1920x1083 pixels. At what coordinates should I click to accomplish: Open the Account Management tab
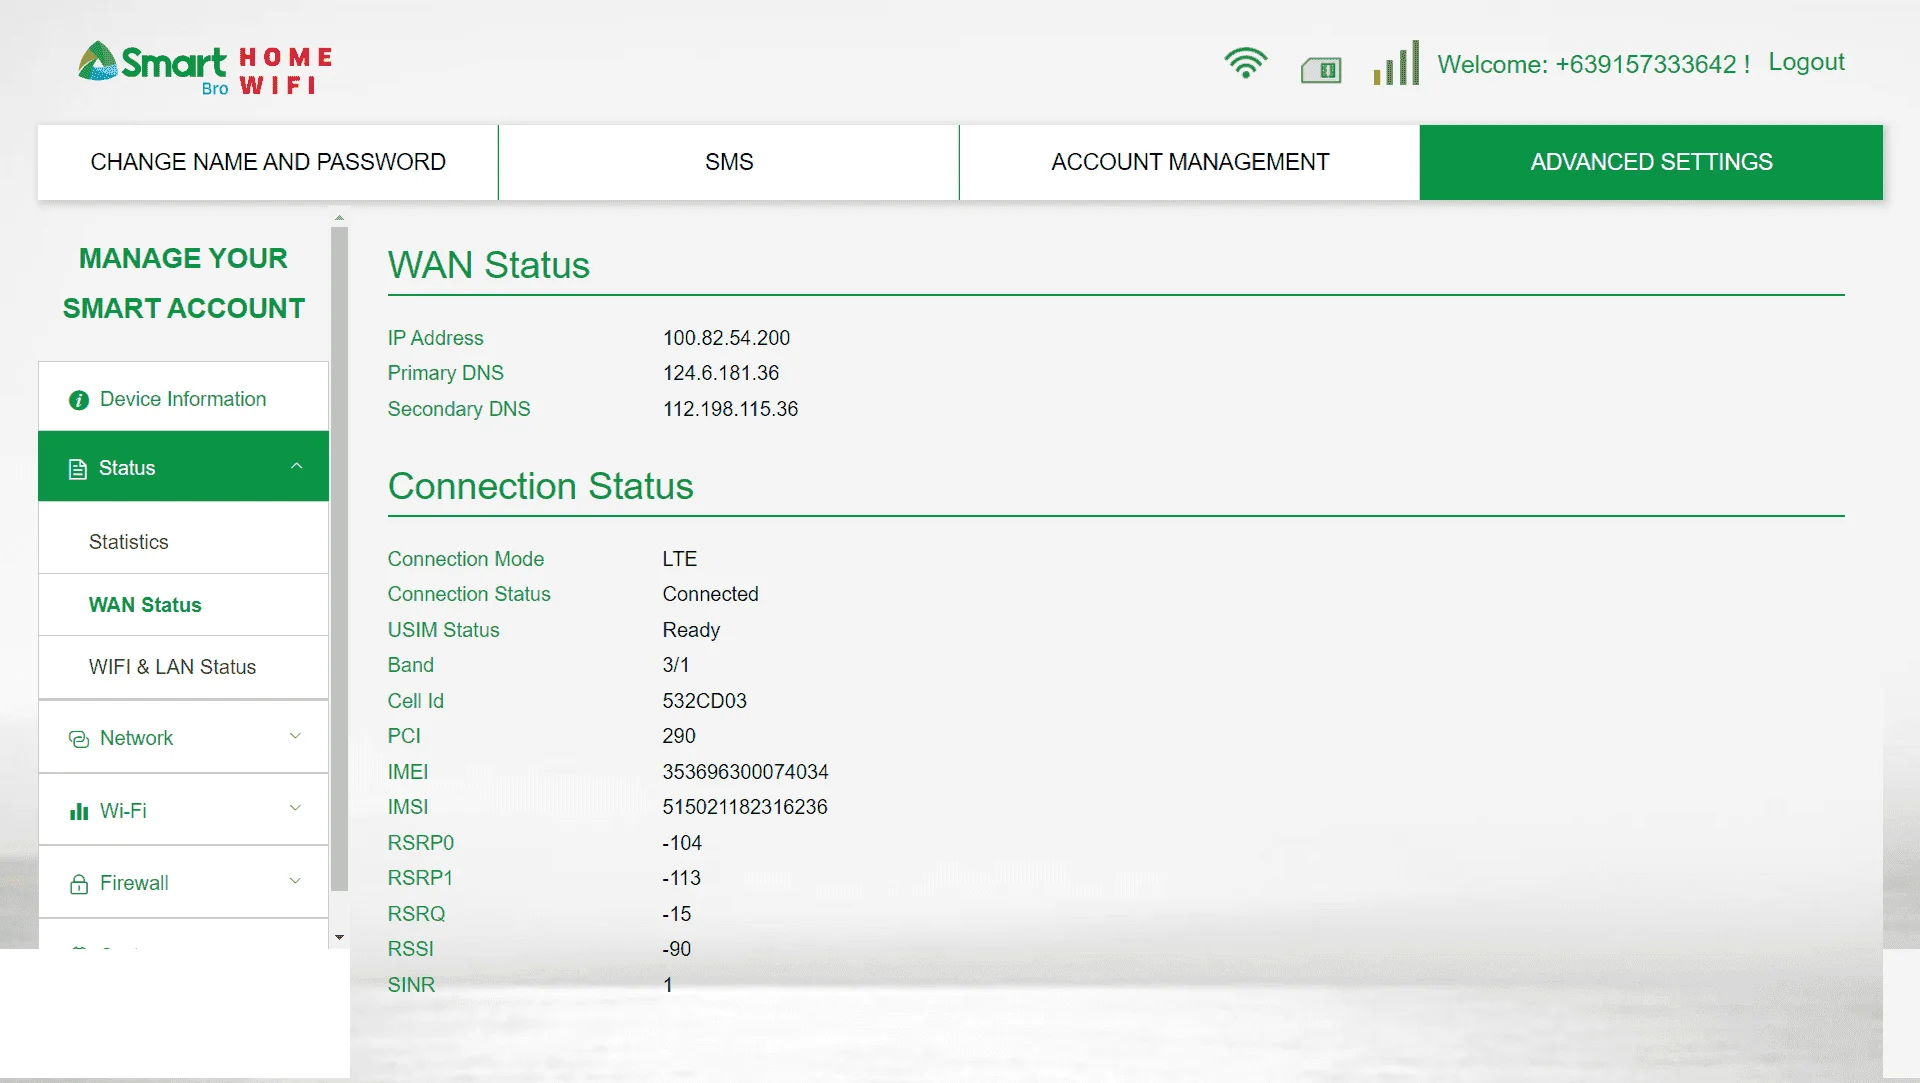point(1190,162)
